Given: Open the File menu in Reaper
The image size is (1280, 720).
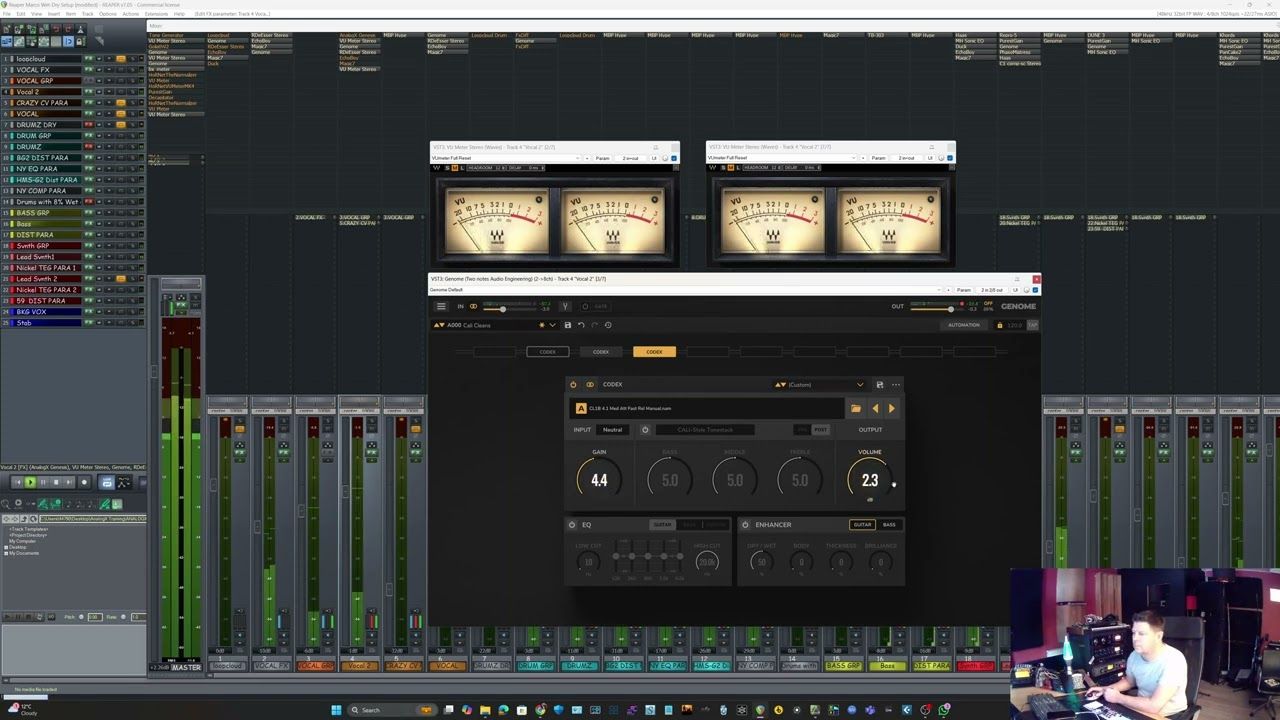Looking at the screenshot, I should coord(7,14).
